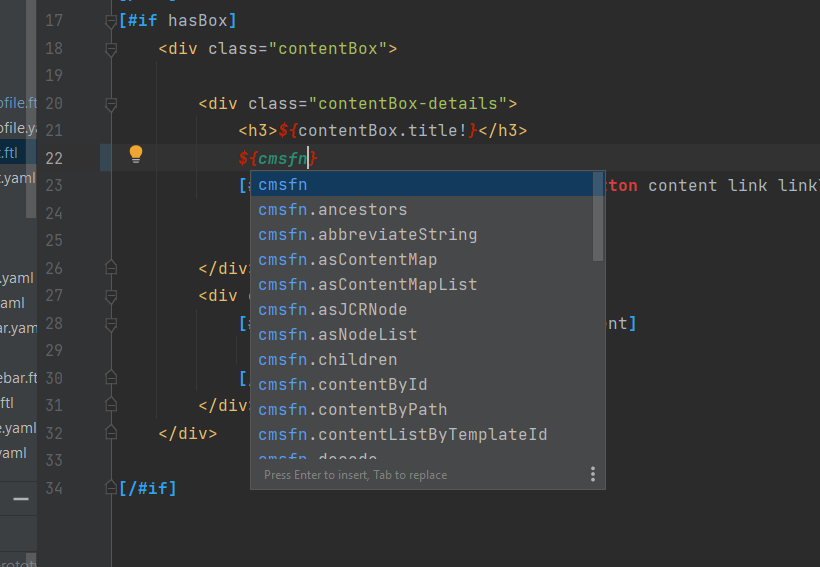The height and width of the screenshot is (567, 820).
Task: Select the highlighted cmsfn completion entry
Action: point(283,185)
